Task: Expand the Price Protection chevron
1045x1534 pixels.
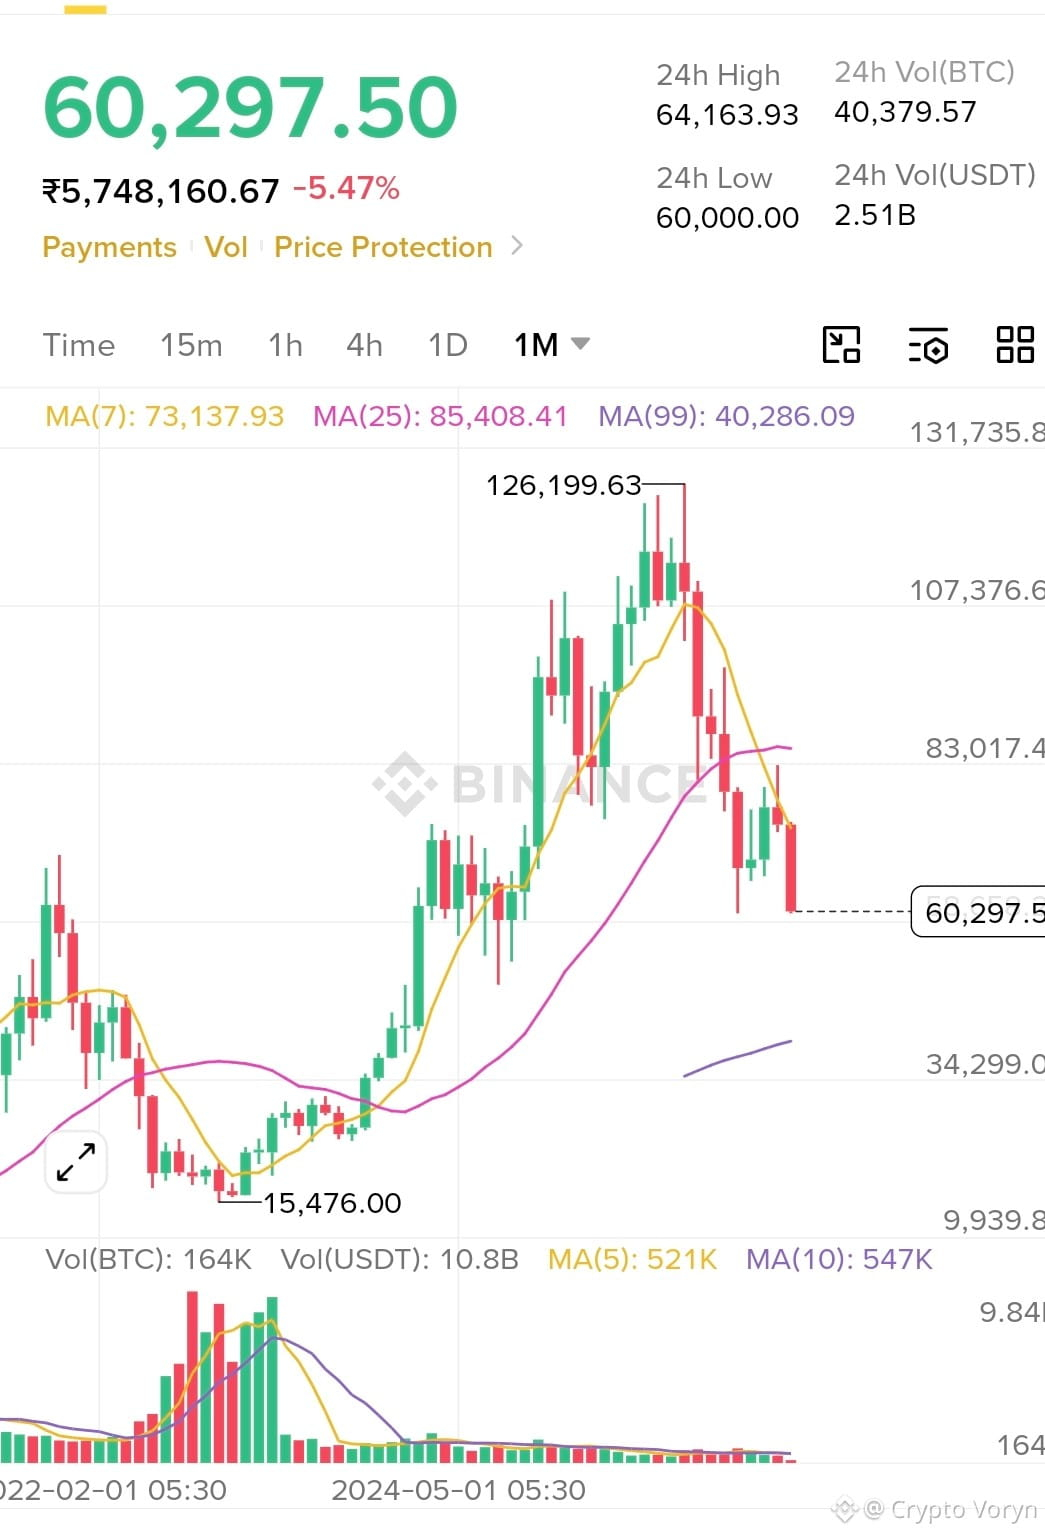Action: pyautogui.click(x=517, y=245)
